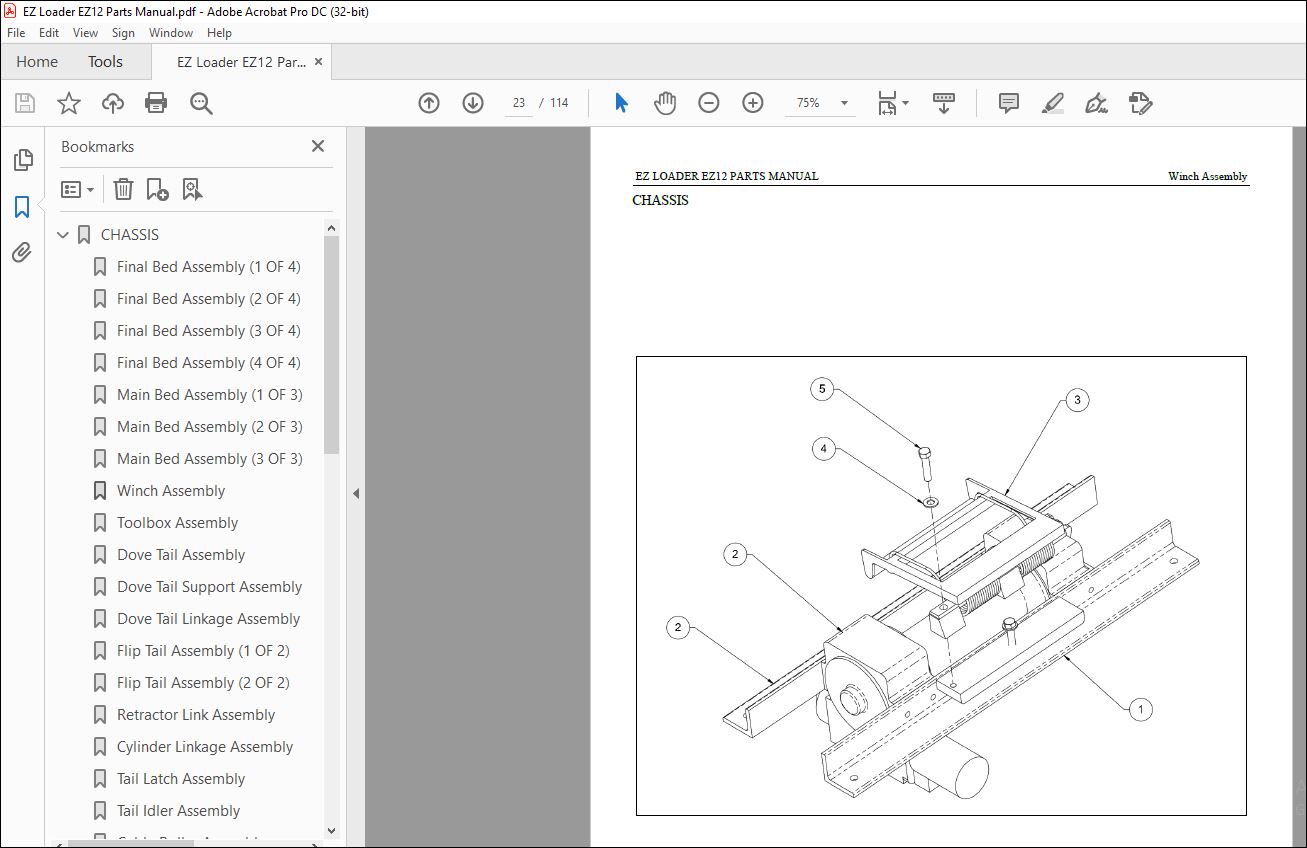Open the Window menu
Screen dimensions: 1307x848
[171, 33]
